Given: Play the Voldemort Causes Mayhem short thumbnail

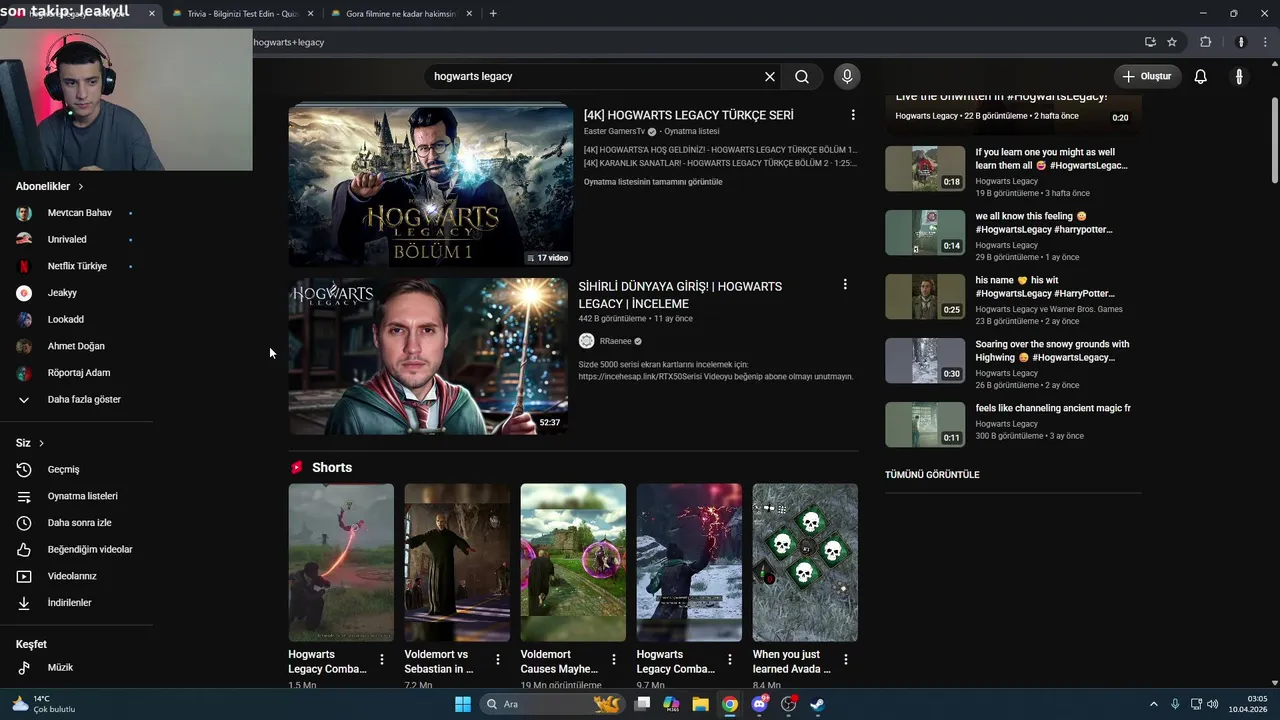Looking at the screenshot, I should [573, 562].
